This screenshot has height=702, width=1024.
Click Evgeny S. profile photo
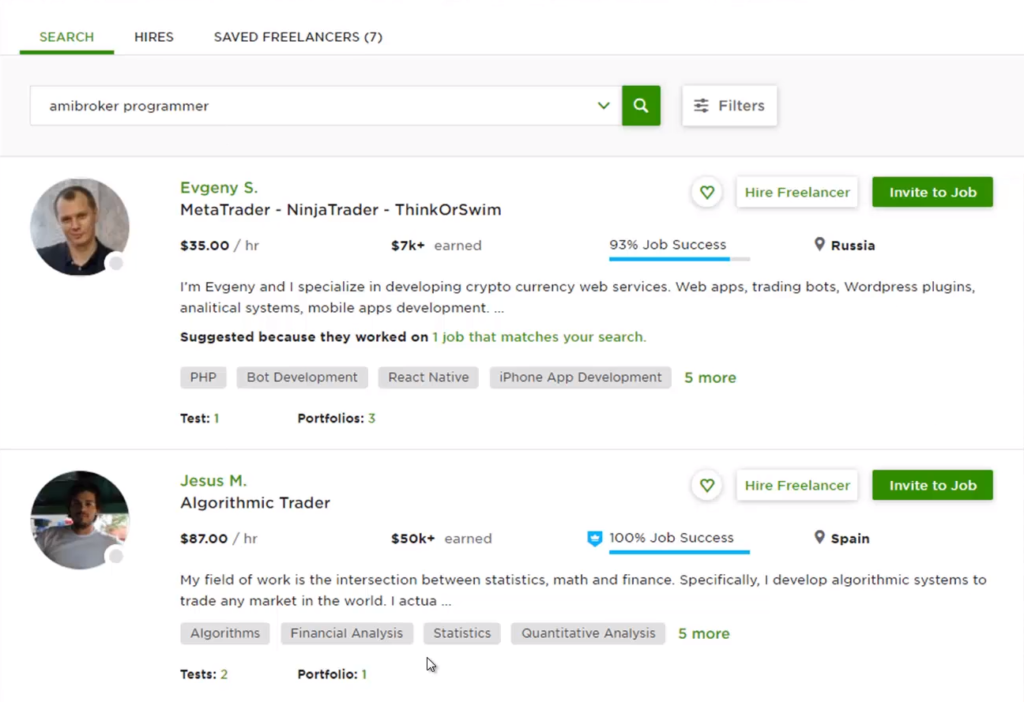click(80, 227)
